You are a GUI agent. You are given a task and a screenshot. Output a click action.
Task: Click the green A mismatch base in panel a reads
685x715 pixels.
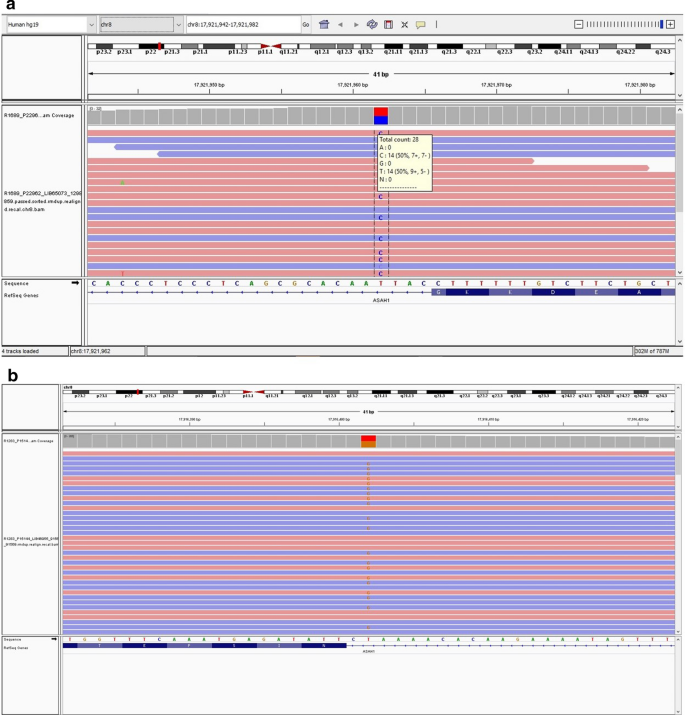pos(122,183)
